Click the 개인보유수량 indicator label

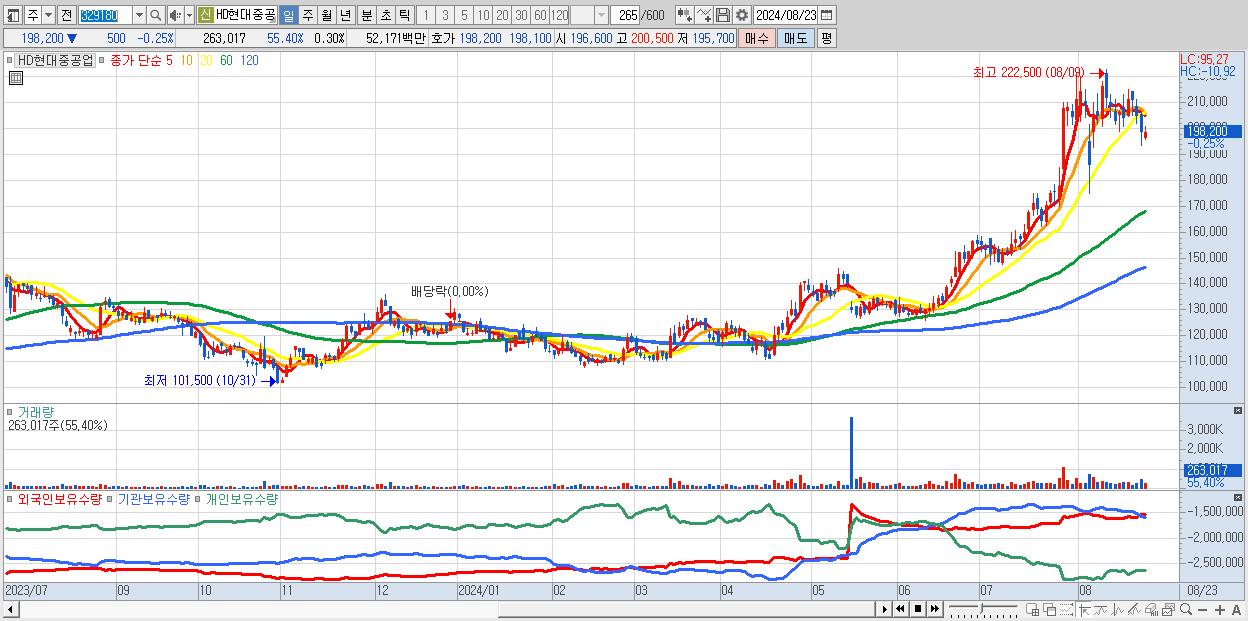[x=242, y=498]
